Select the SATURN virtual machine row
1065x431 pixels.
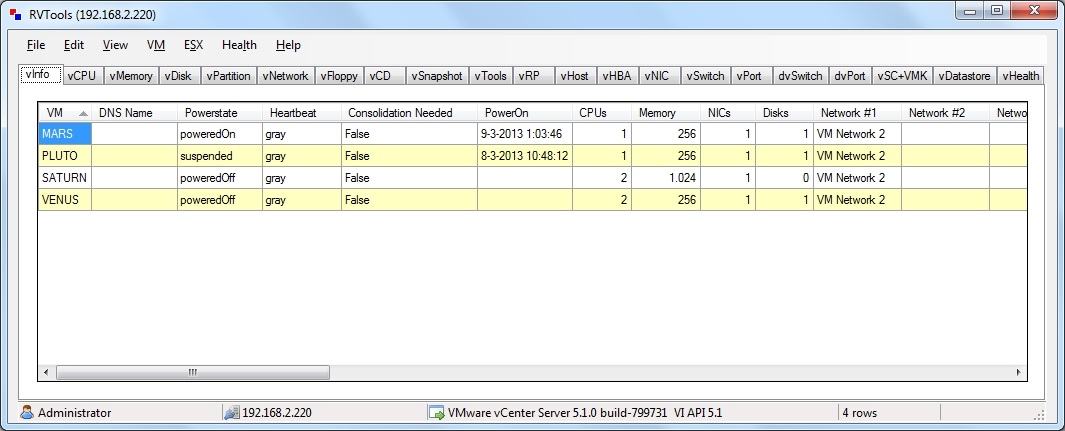pyautogui.click(x=532, y=178)
